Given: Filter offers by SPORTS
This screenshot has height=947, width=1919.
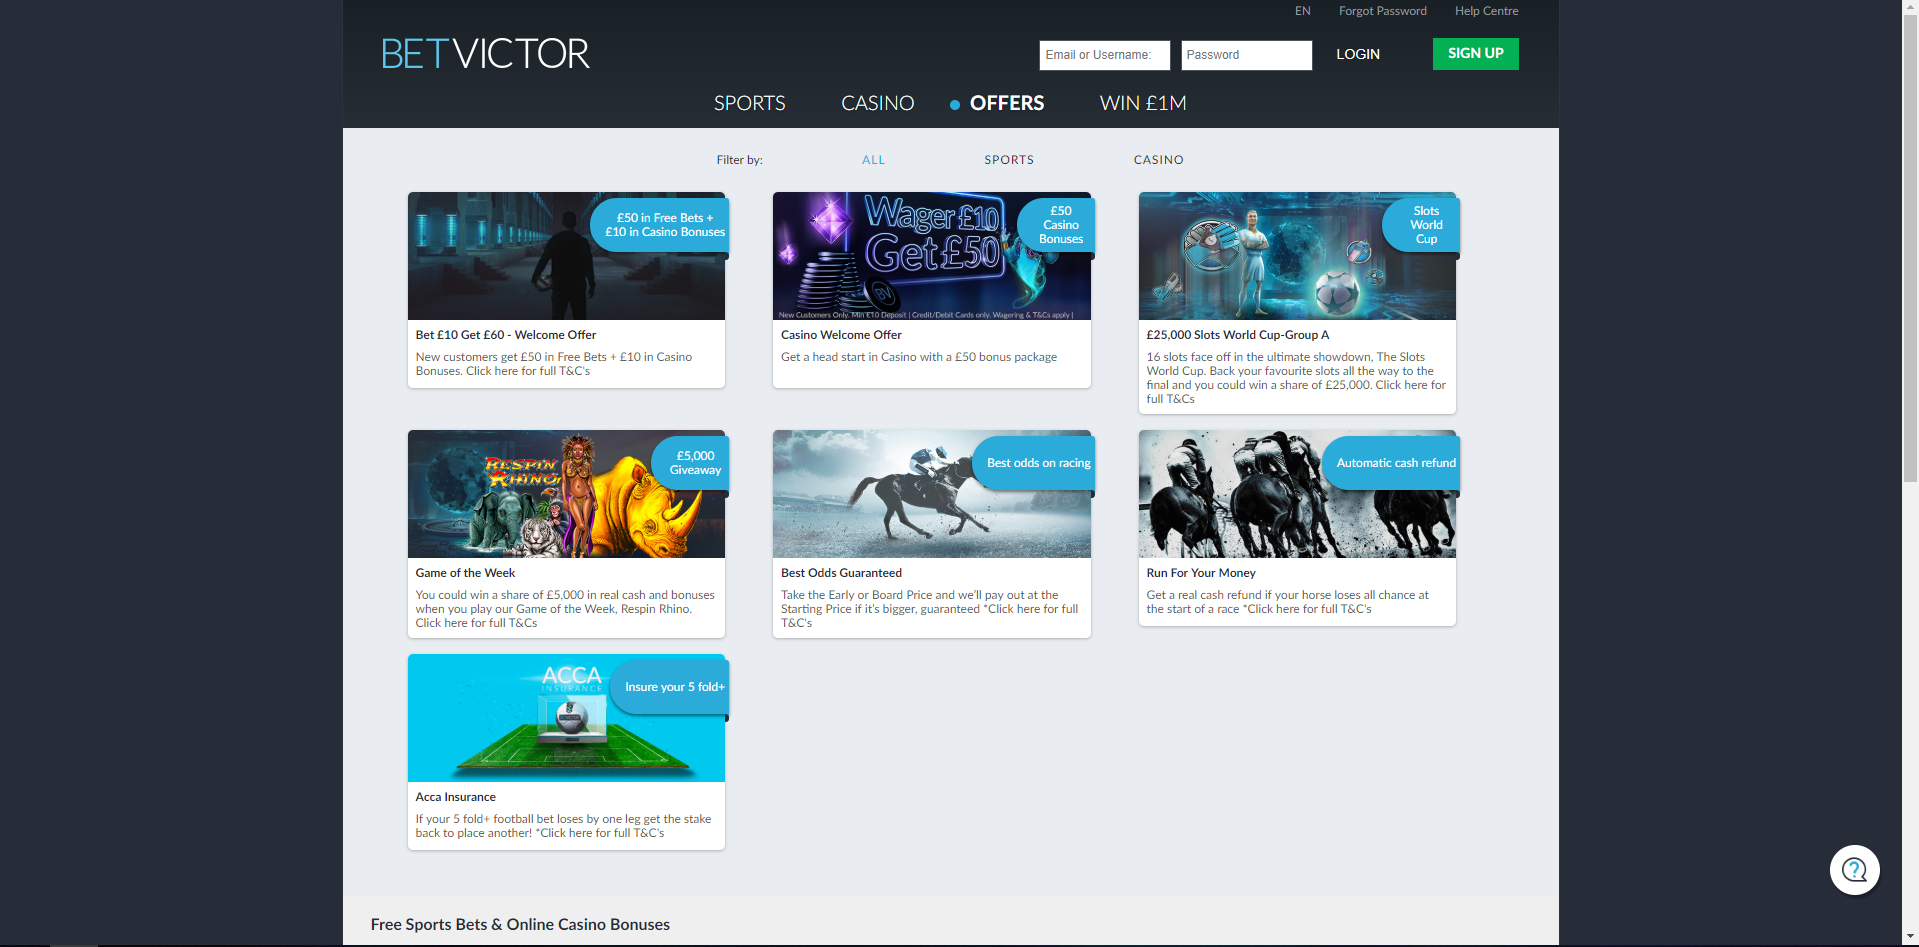Looking at the screenshot, I should point(1008,159).
